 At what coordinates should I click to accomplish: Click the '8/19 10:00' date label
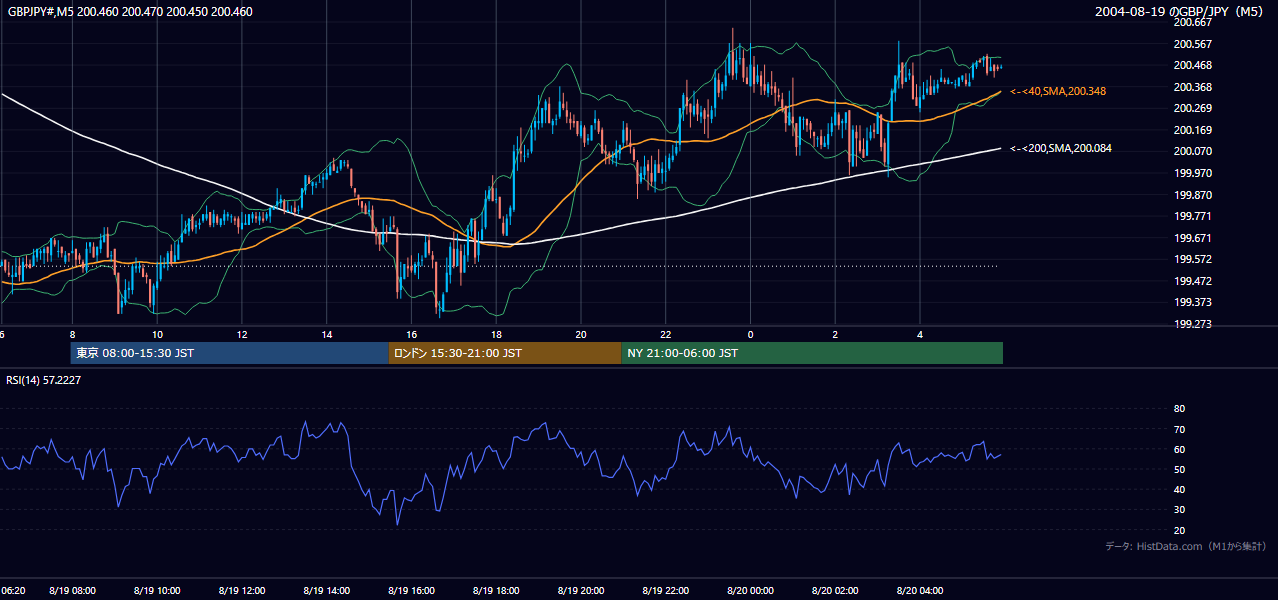157,591
